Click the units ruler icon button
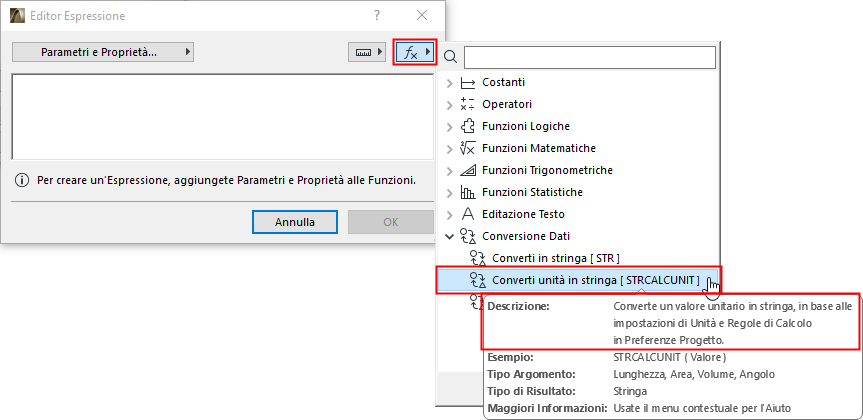 click(366, 51)
